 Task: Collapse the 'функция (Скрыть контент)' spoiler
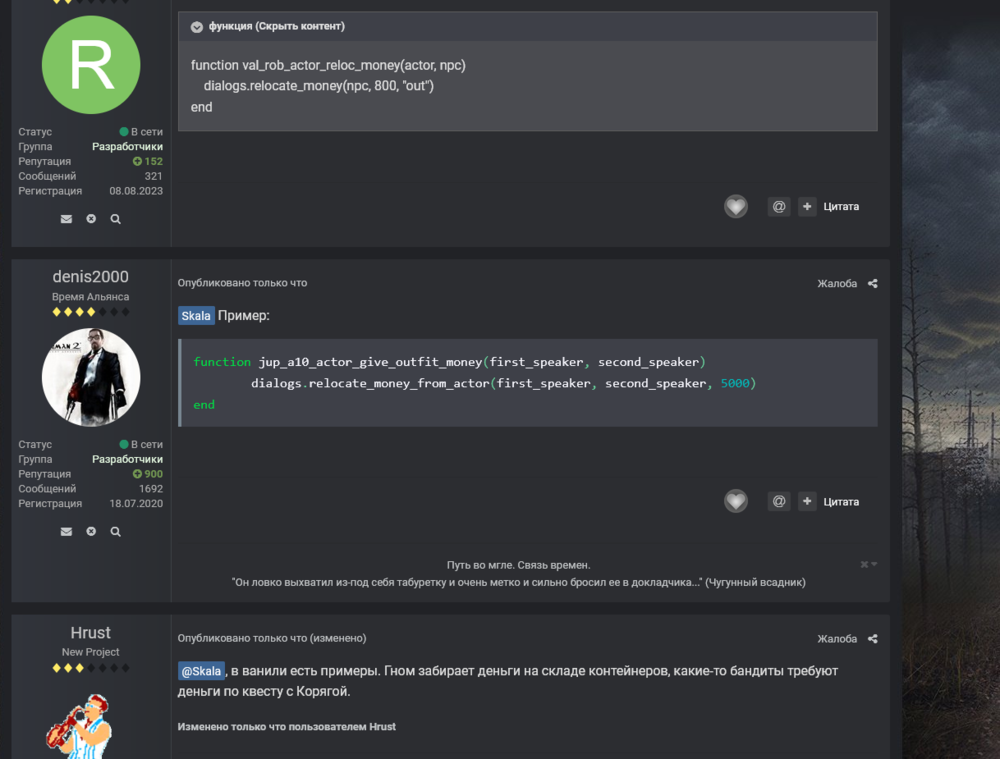(197, 27)
